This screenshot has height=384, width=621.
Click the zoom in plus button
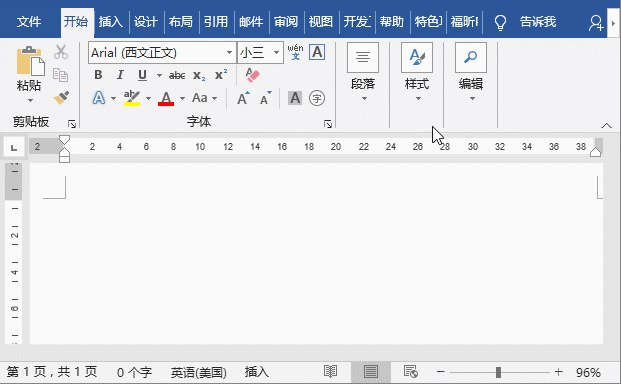[558, 372]
